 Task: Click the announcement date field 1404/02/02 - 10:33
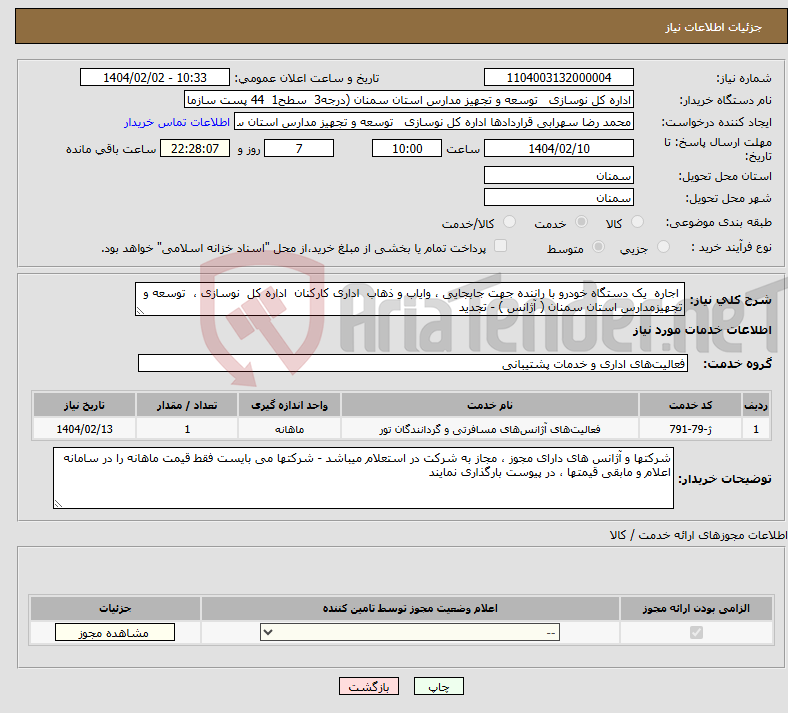point(155,77)
